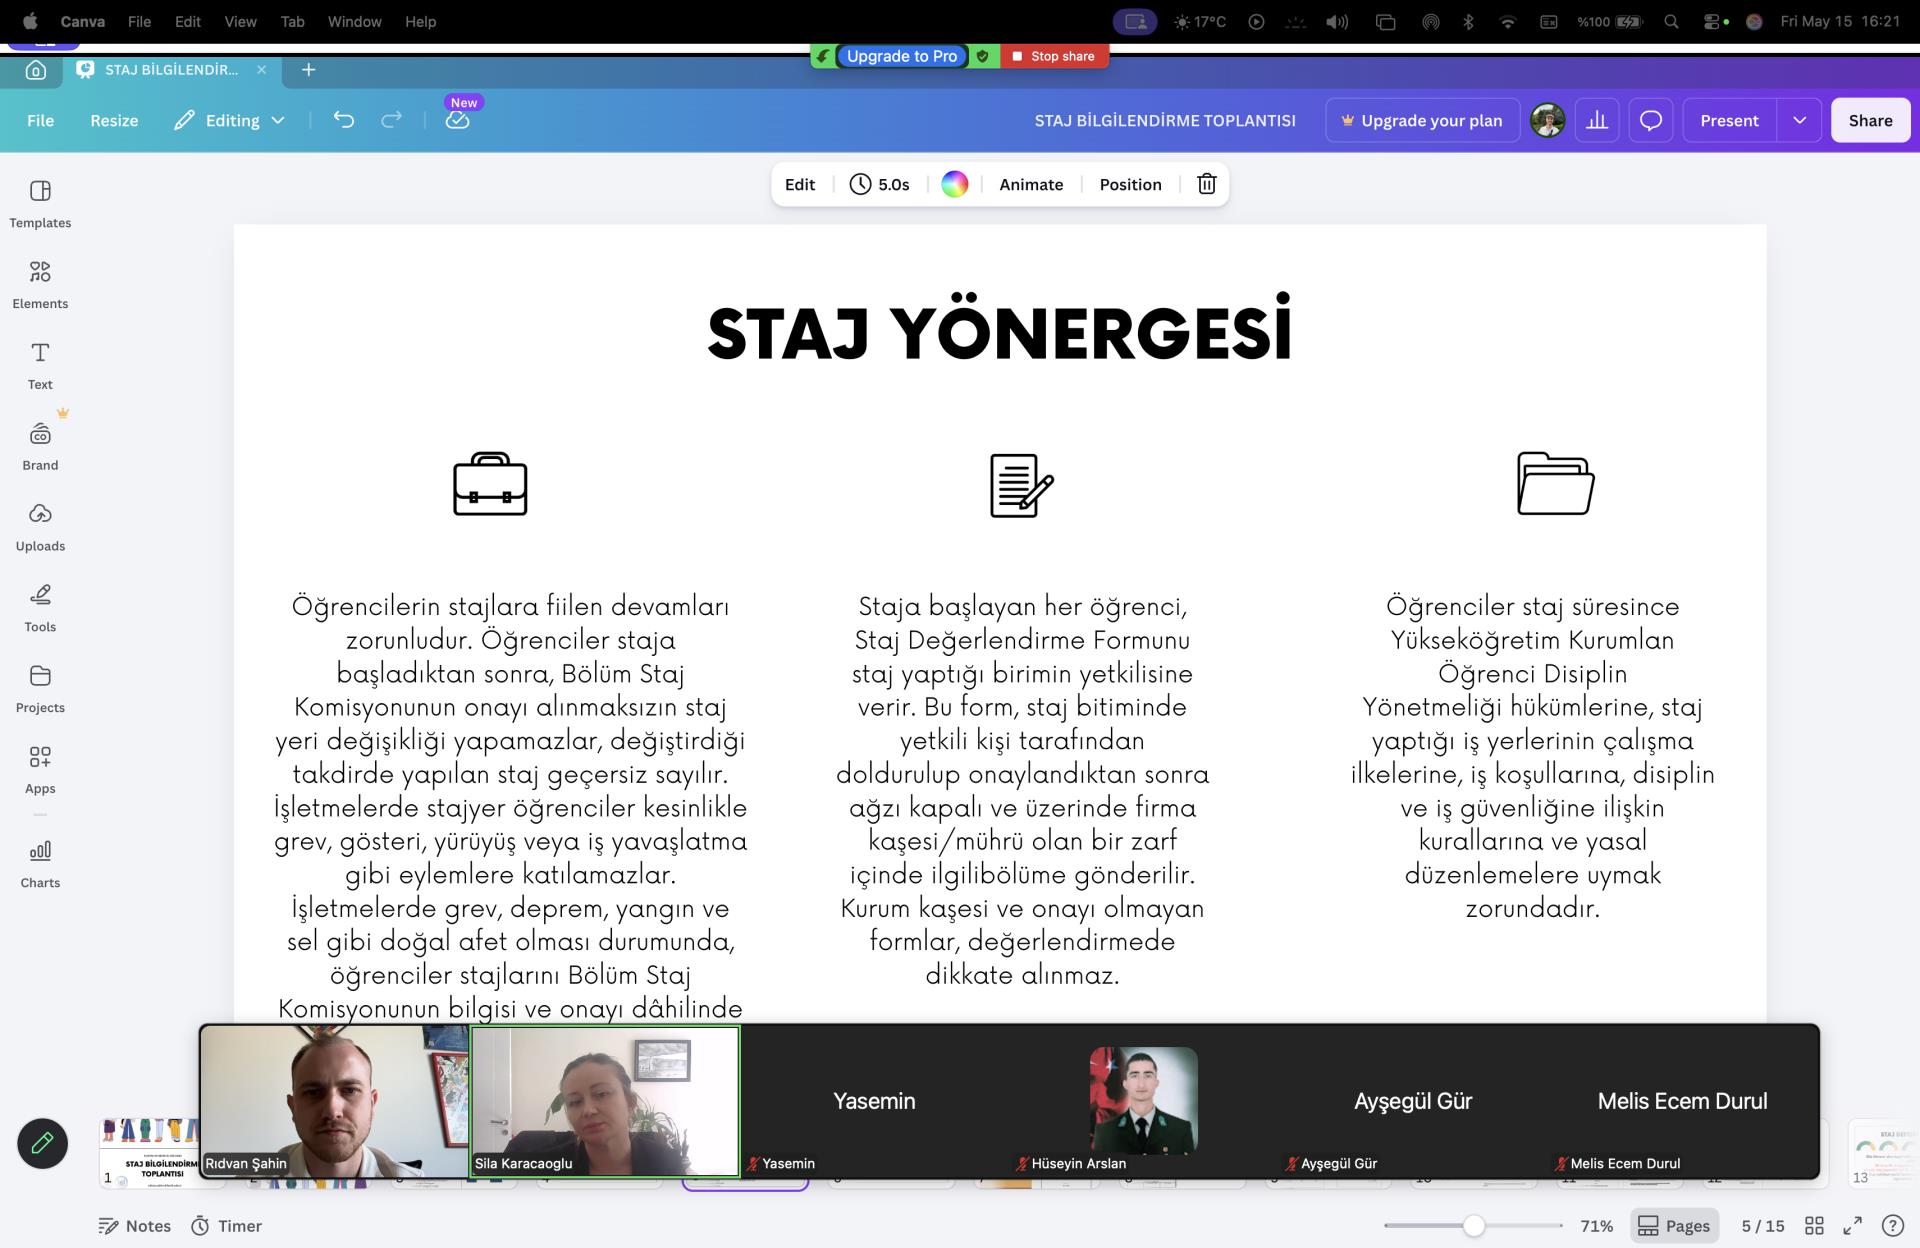This screenshot has width=1920, height=1248.
Task: Click the Redo arrow
Action: (391, 120)
